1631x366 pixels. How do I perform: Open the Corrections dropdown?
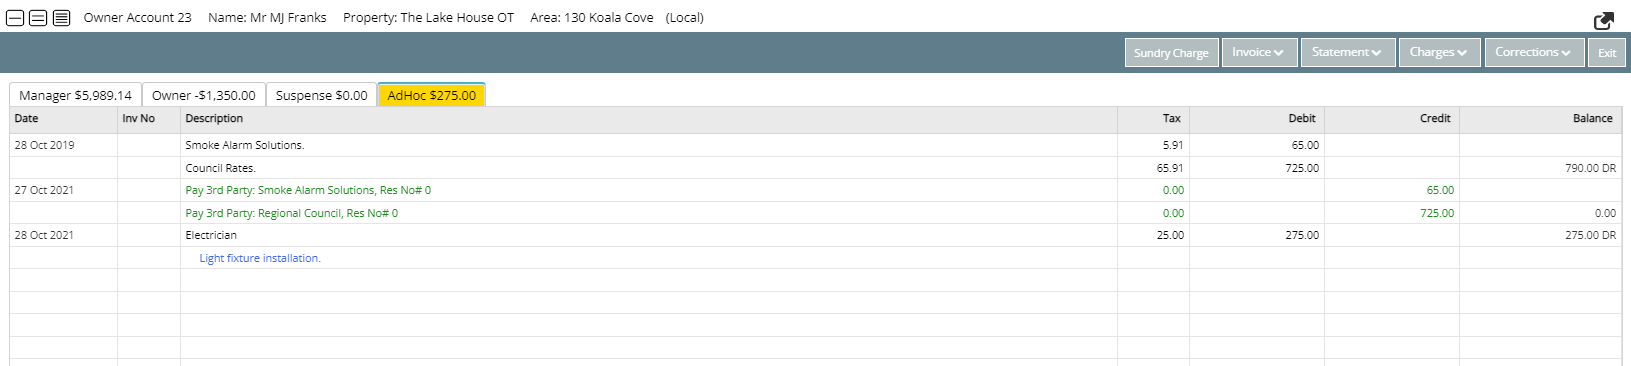point(1534,53)
